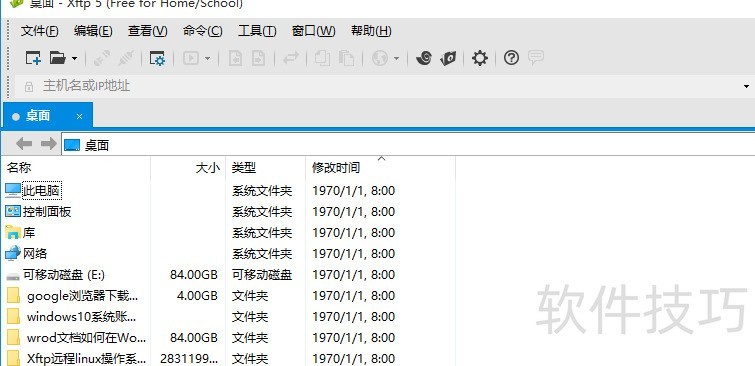Click the upload file toolbar icon
755x366 pixels.
point(259,58)
